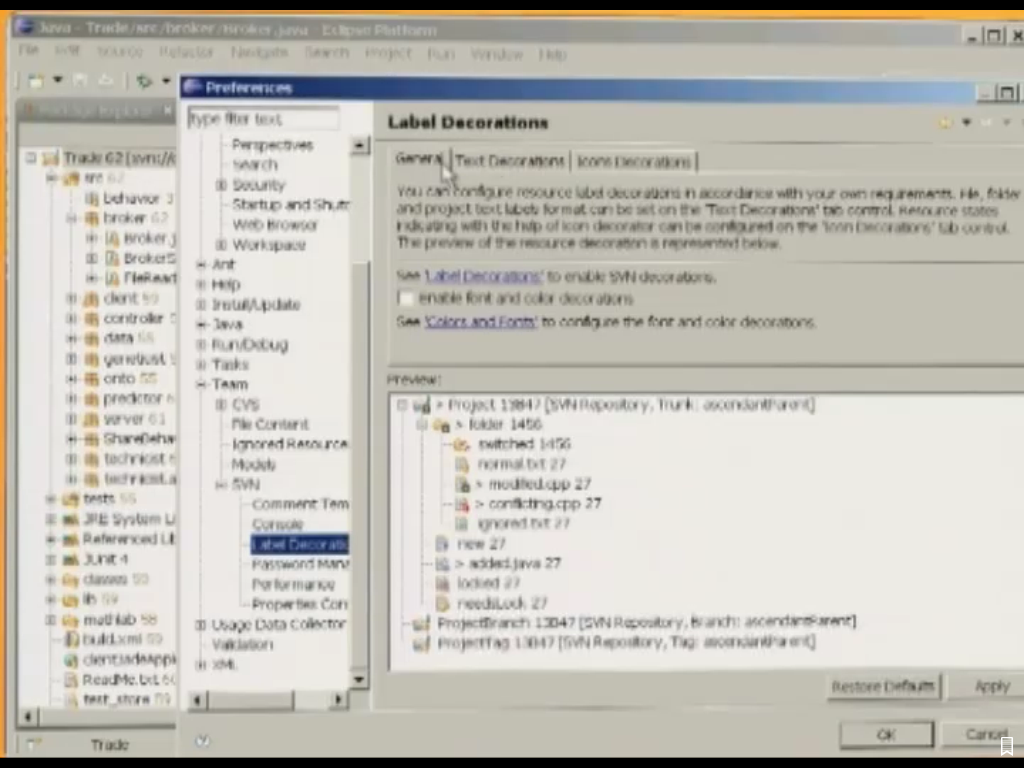Expand the CVS node under Team
Screen dimensions: 1024x768
point(221,405)
